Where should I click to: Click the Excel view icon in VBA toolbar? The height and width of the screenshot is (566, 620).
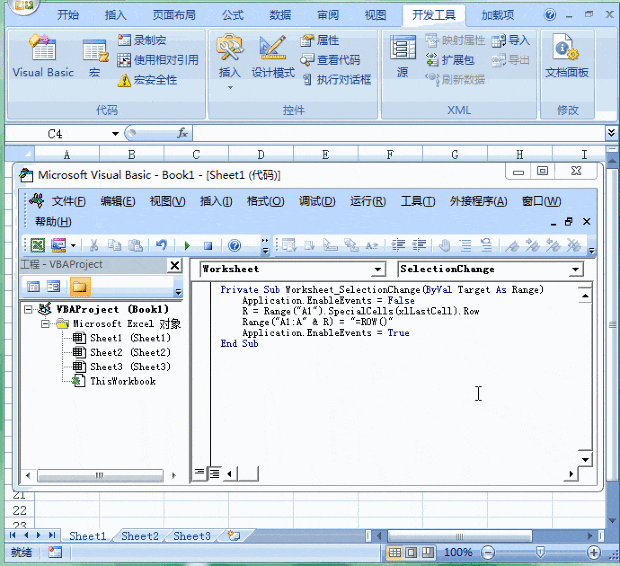[x=37, y=245]
